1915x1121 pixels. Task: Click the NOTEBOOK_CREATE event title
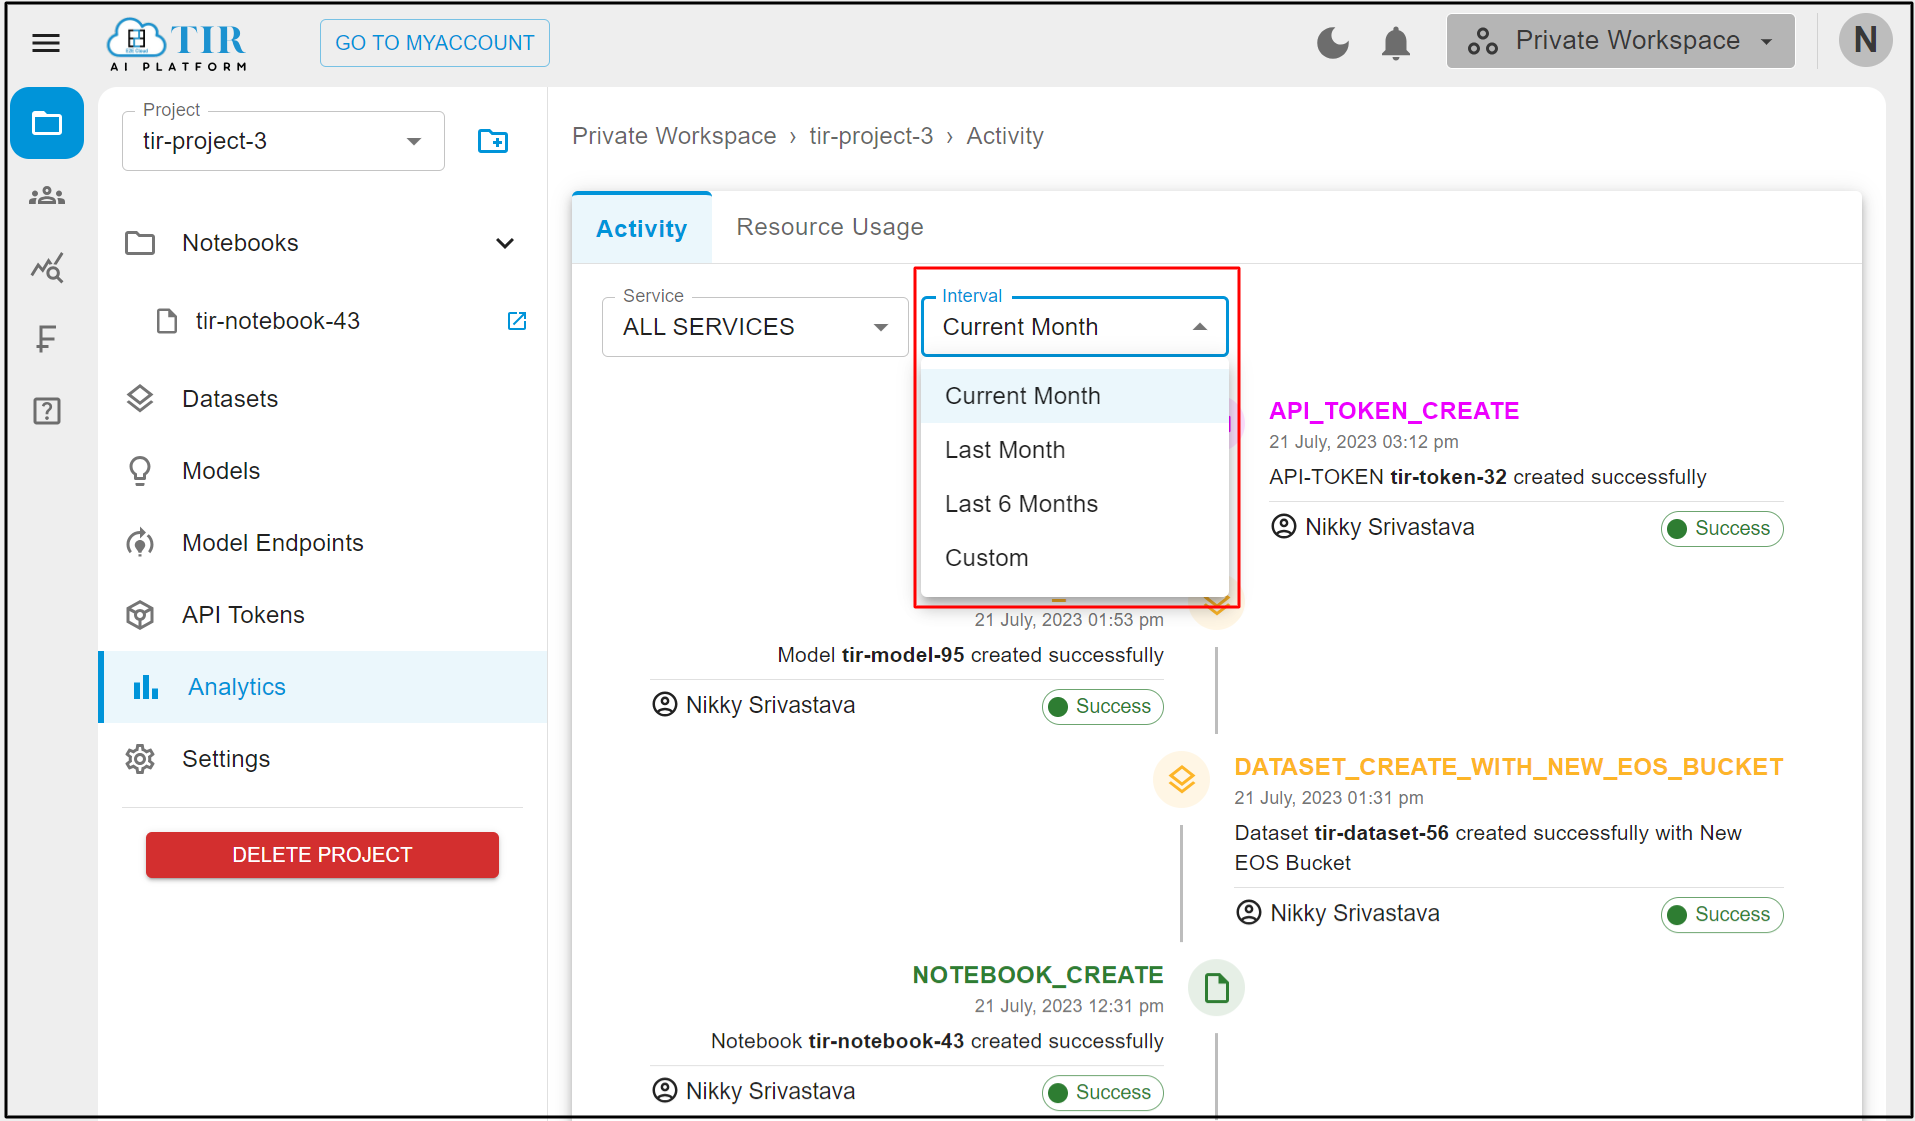point(1038,975)
